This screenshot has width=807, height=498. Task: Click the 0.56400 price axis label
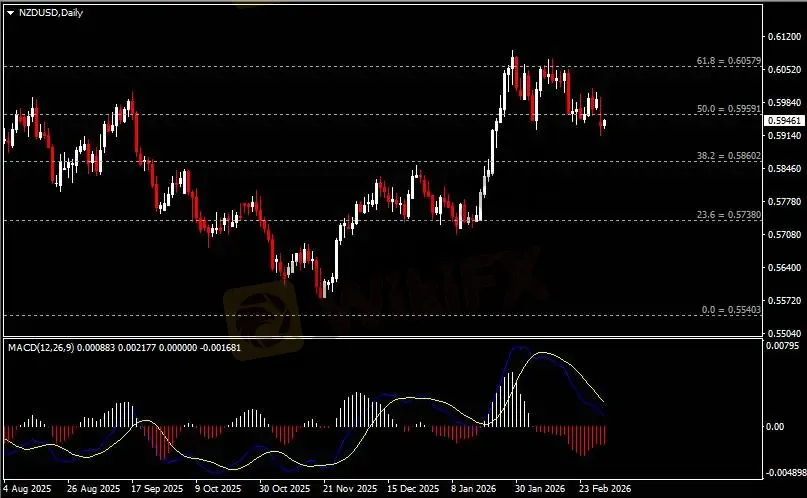pyautogui.click(x=784, y=268)
